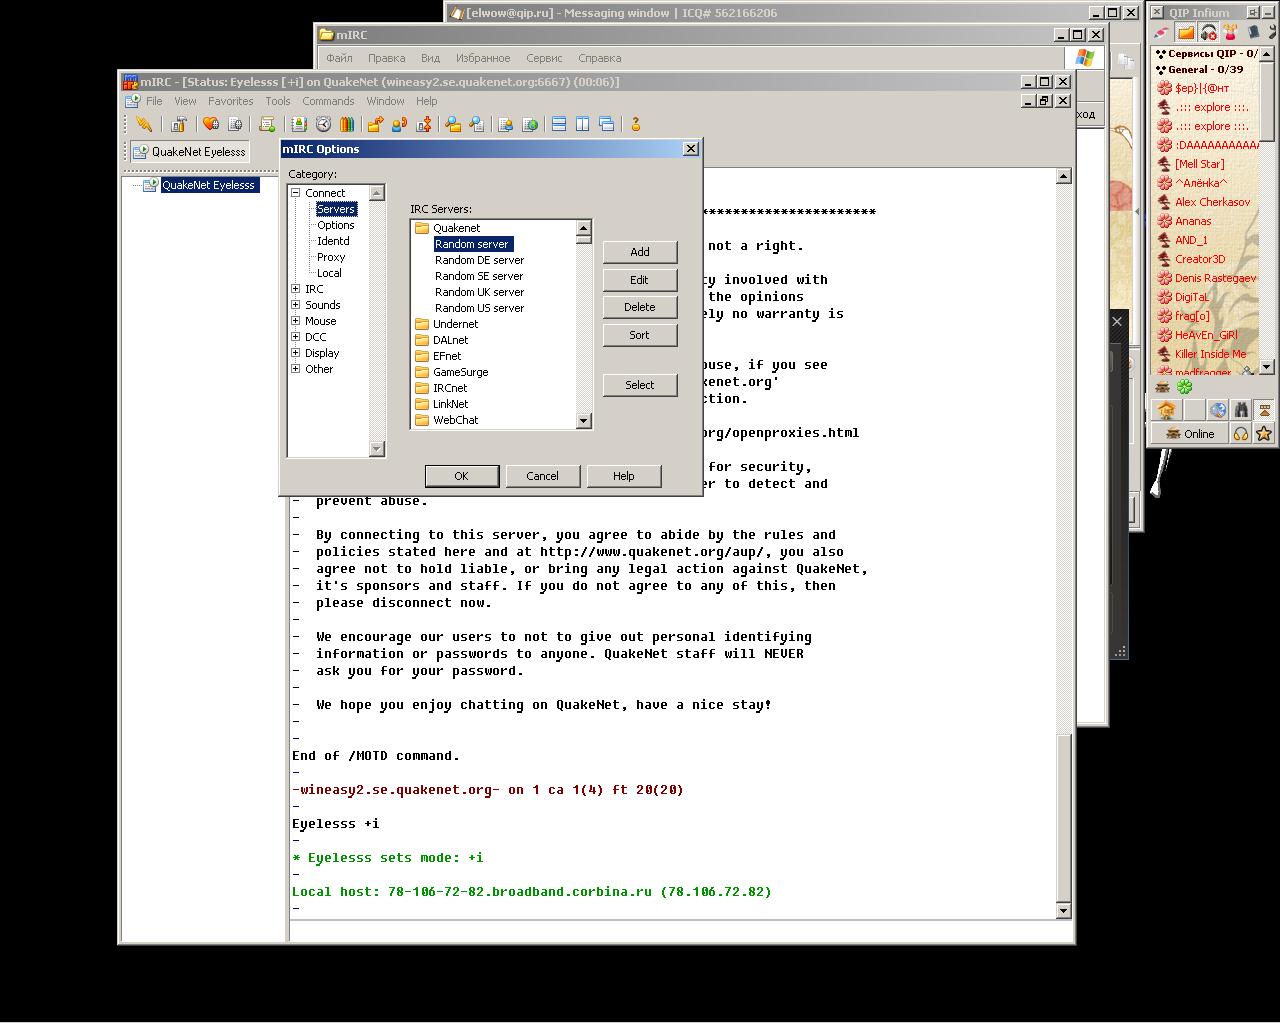Expand the Other category in options tree

tap(296, 369)
